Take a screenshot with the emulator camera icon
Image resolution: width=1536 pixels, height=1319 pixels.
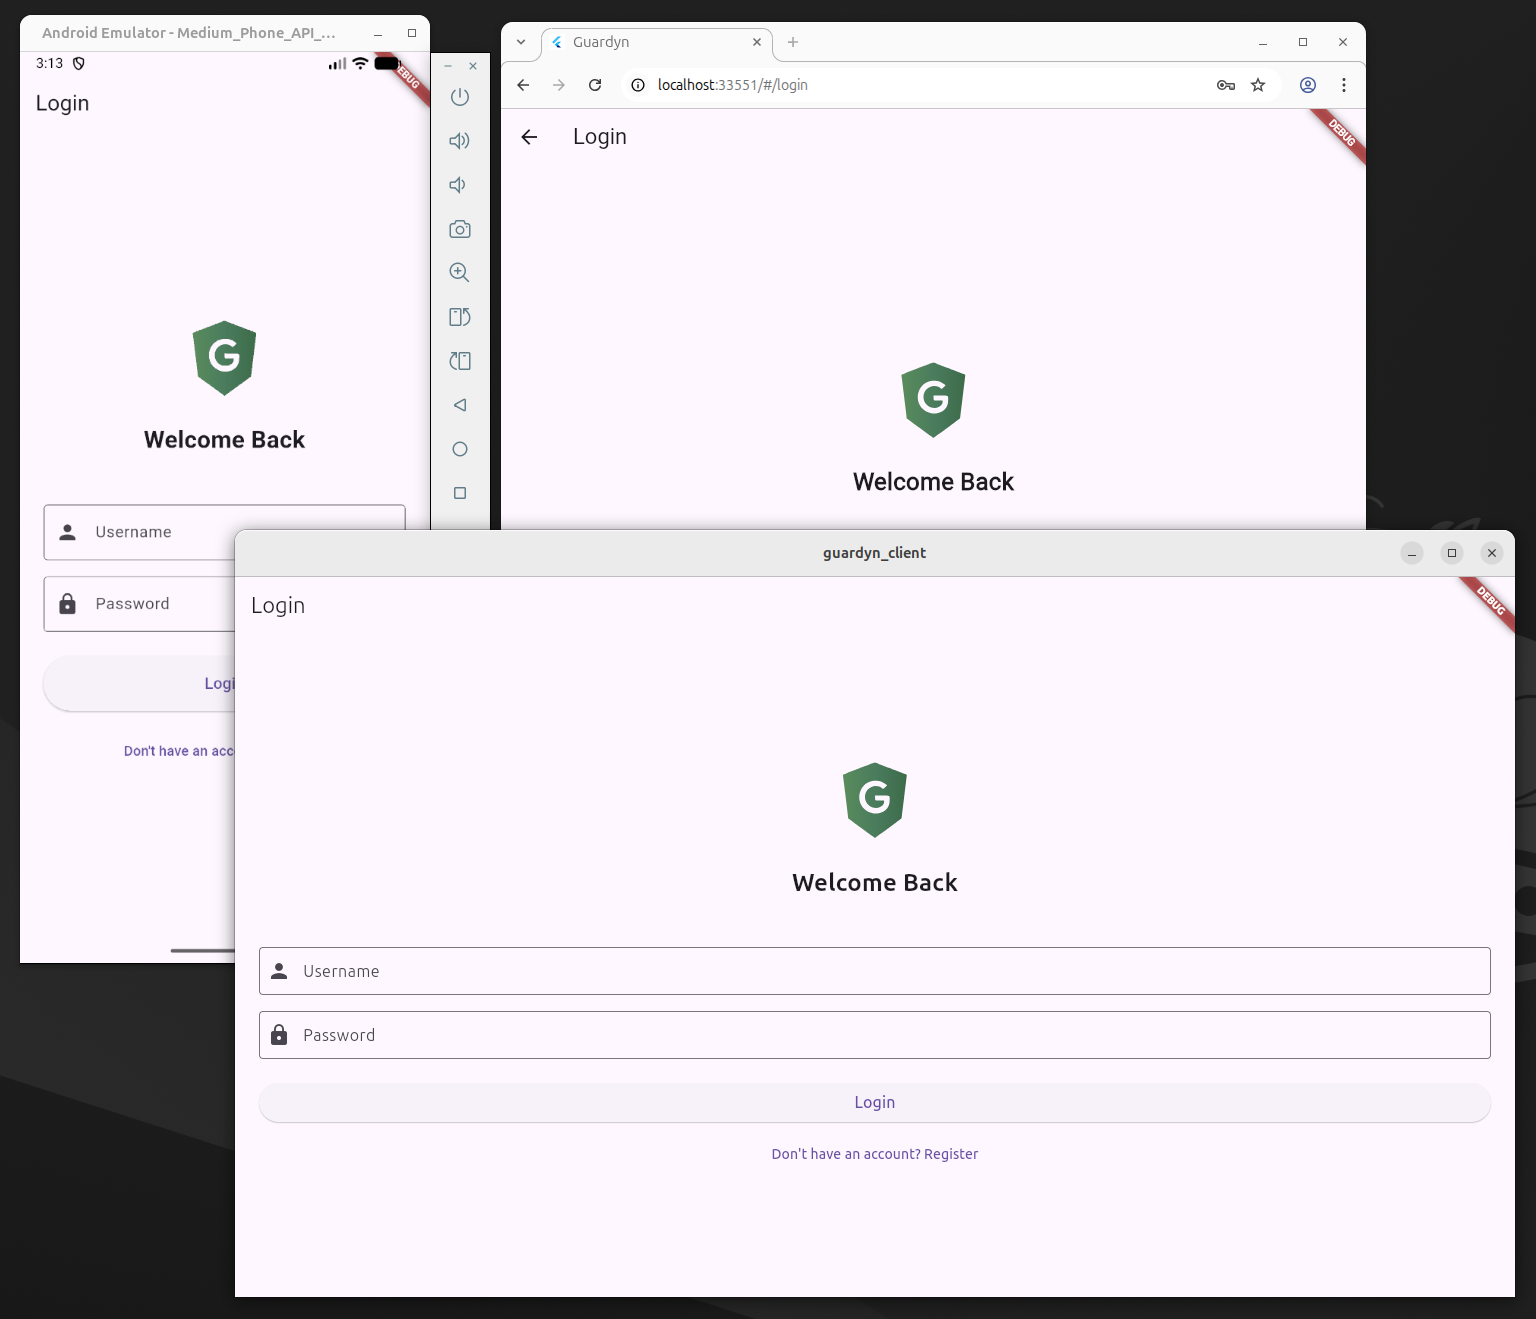tap(459, 229)
